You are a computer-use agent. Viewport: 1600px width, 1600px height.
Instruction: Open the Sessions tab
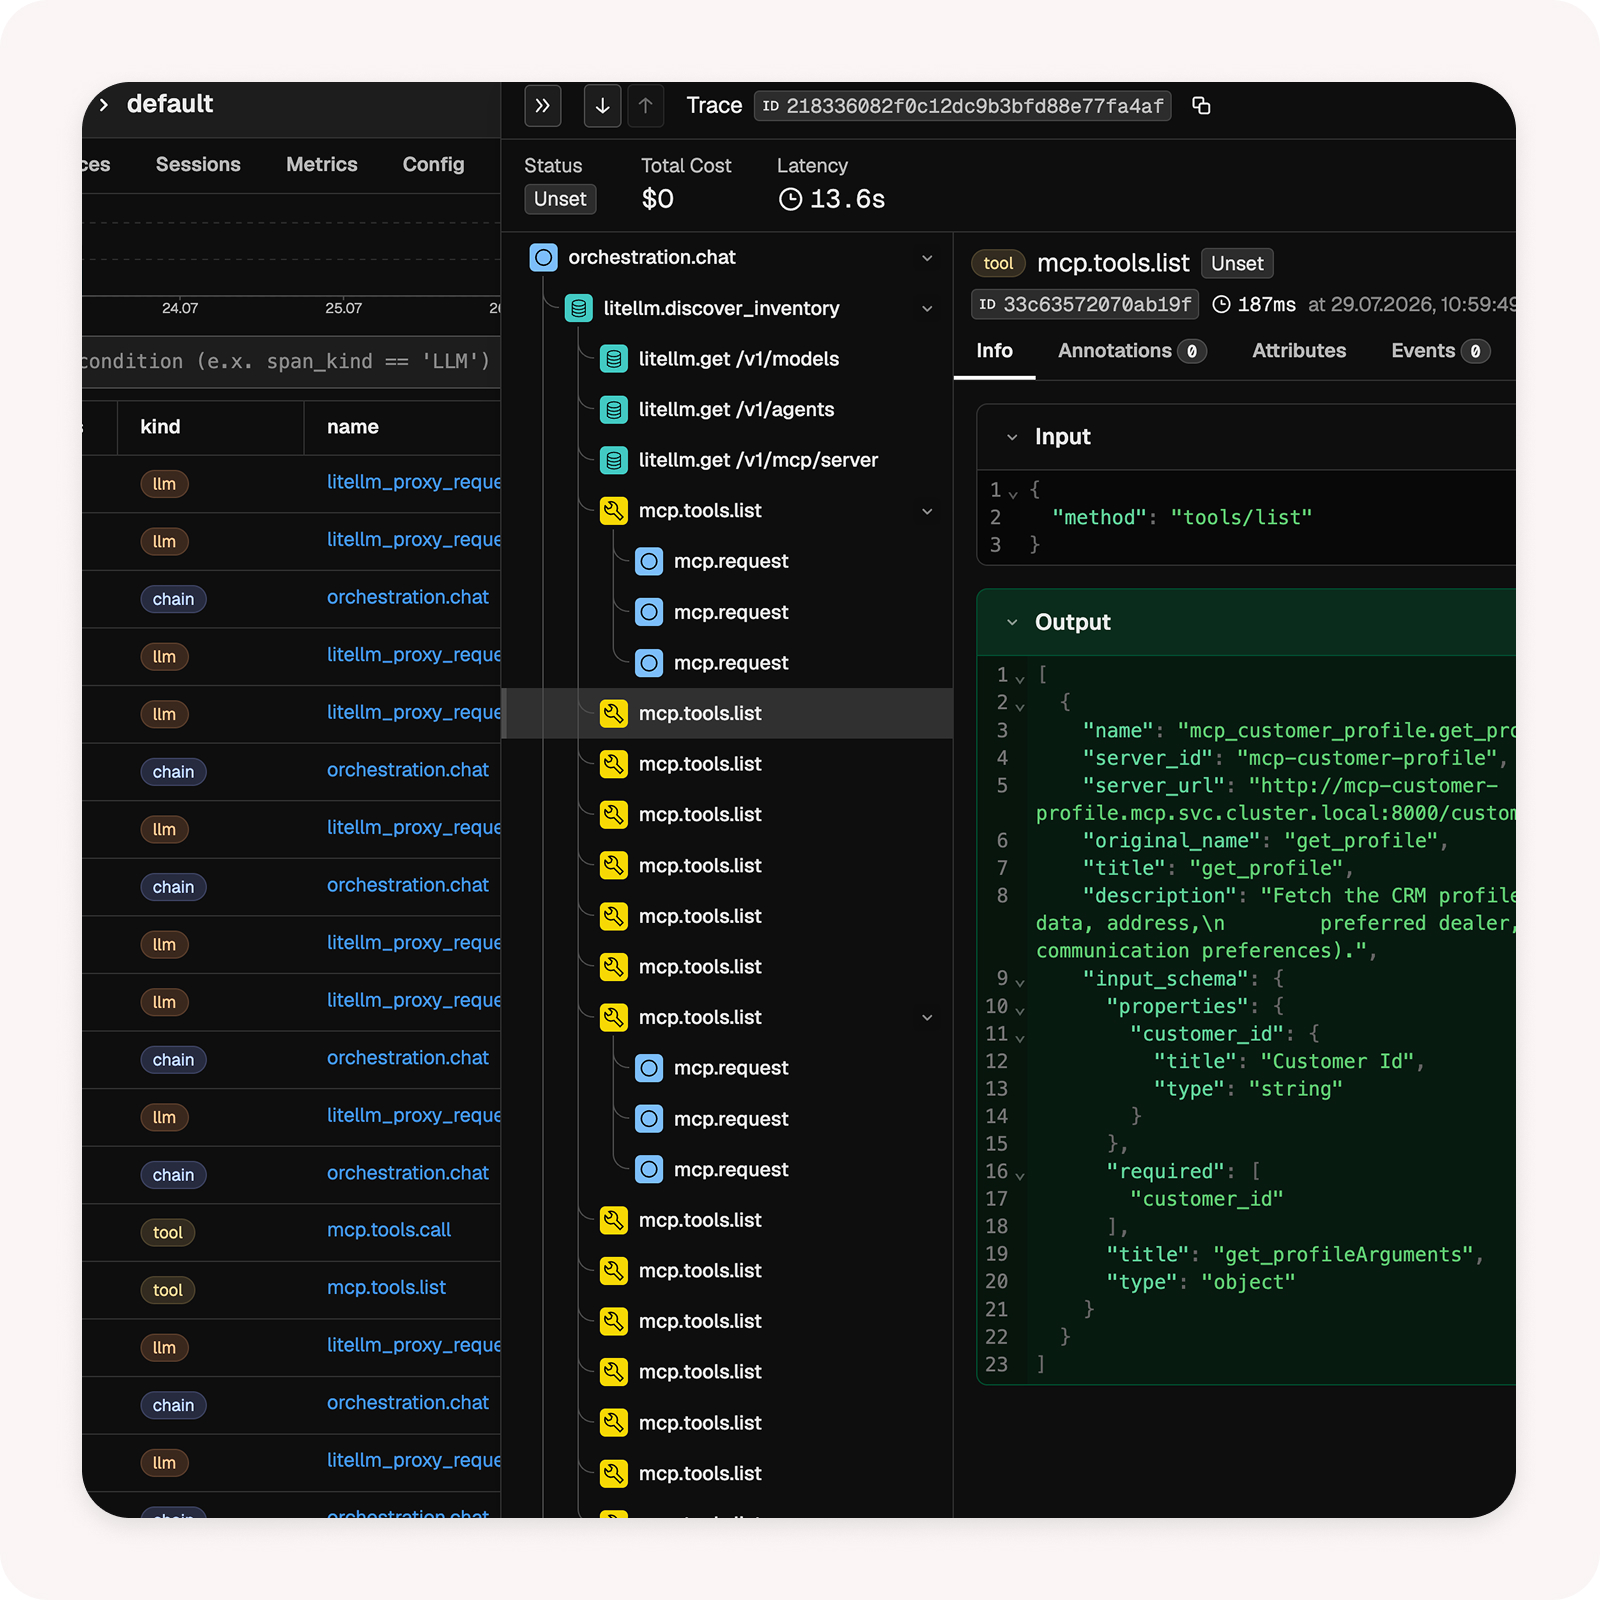point(198,165)
